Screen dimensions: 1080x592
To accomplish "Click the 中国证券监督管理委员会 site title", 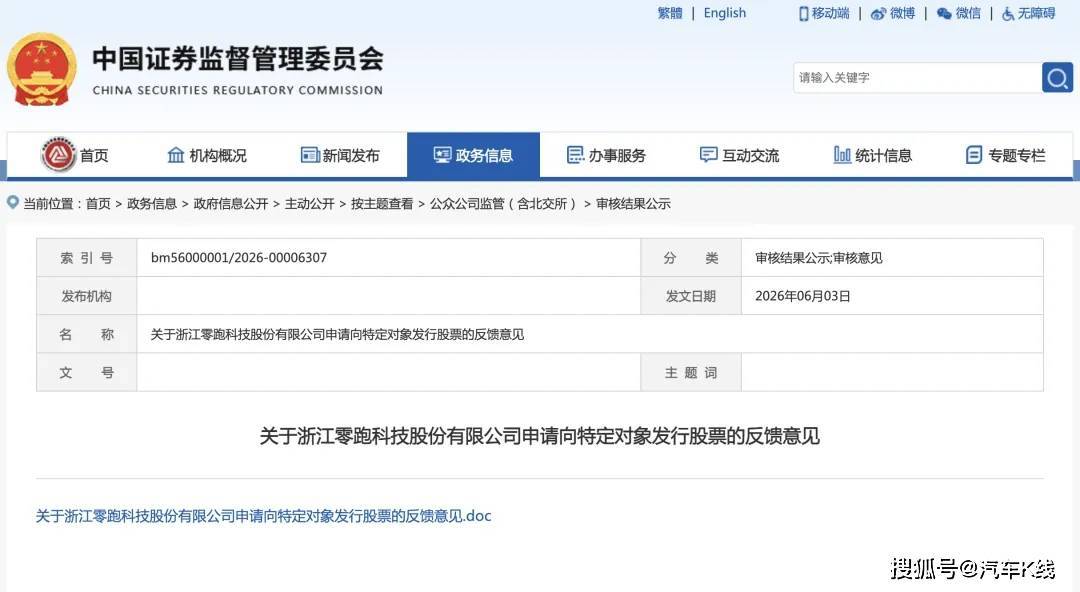I will 238,59.
